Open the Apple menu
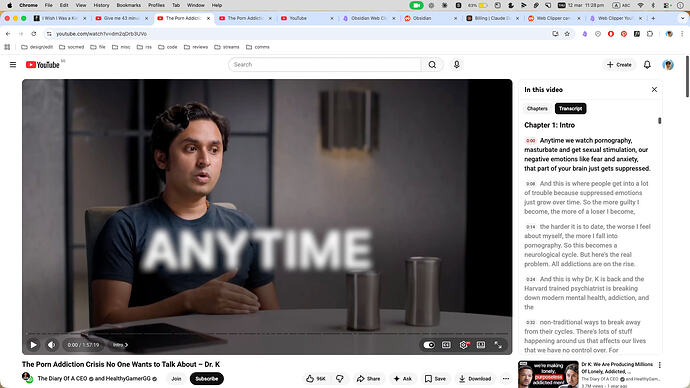 coord(9,5)
